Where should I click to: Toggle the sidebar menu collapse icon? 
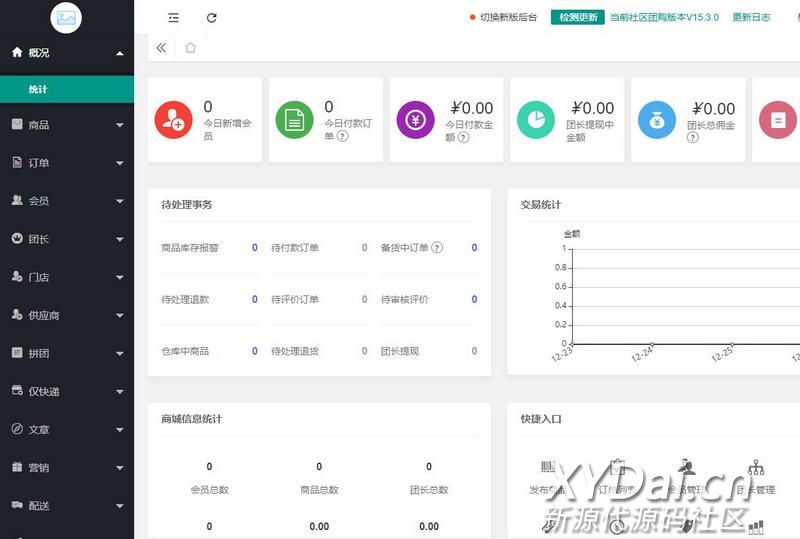(173, 18)
